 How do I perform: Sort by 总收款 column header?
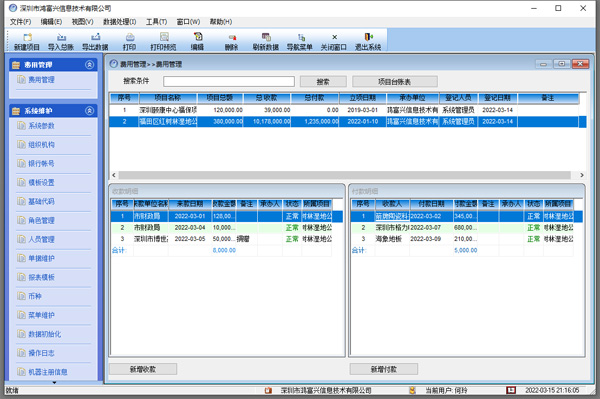click(266, 98)
